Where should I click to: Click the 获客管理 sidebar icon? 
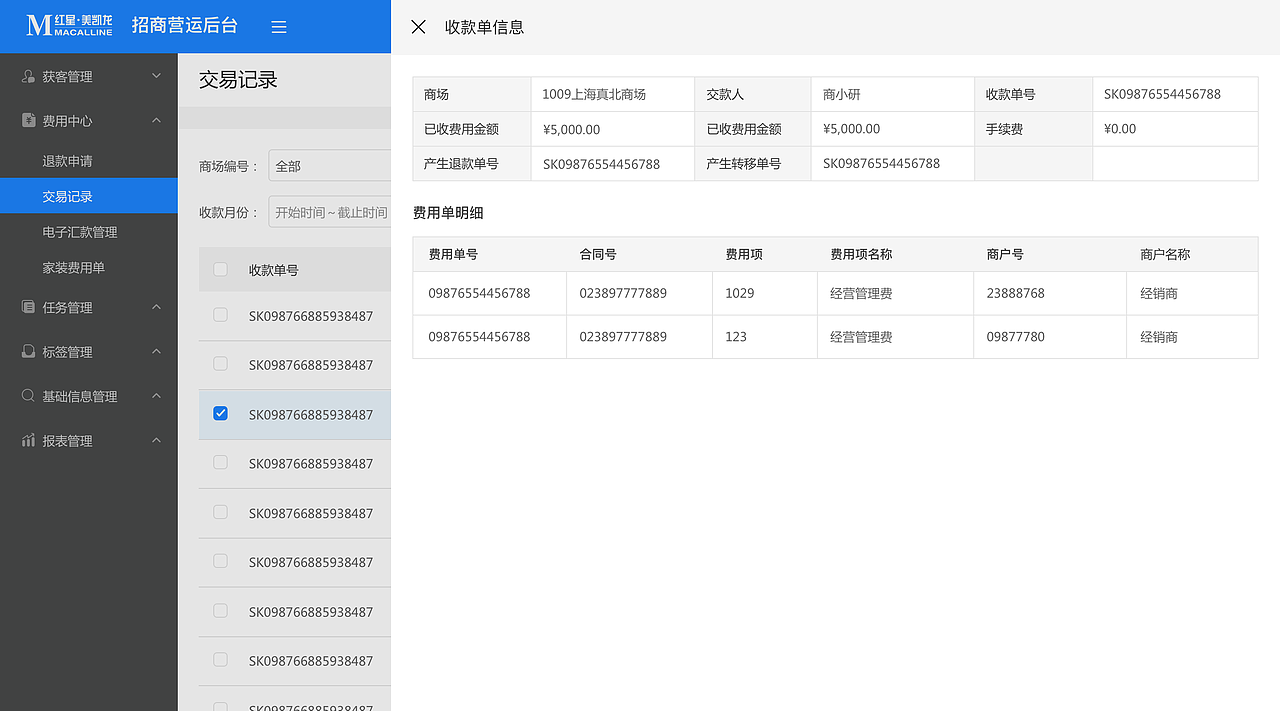[x=28, y=76]
